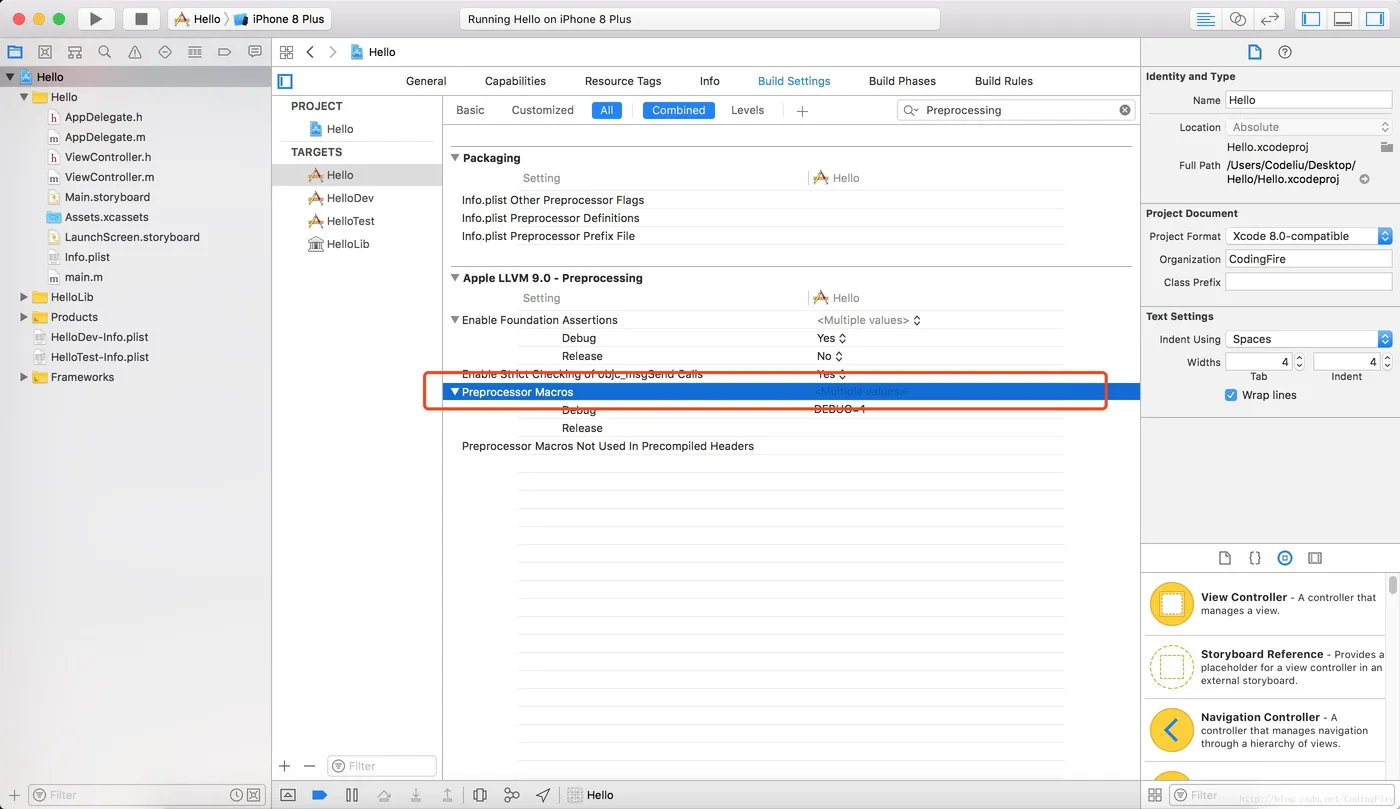The height and width of the screenshot is (809, 1400).
Task: Open the Build Rules tab
Action: tap(1004, 81)
